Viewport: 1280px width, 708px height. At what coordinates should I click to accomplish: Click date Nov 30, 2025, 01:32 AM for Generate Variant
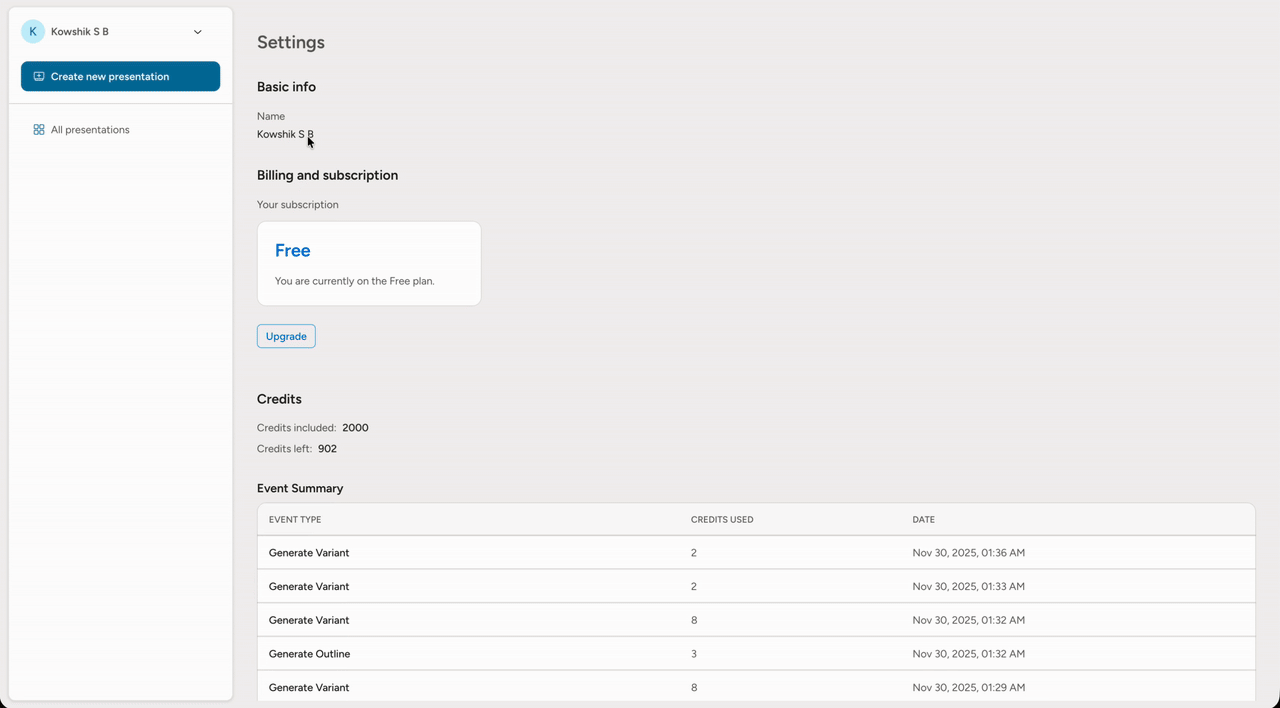click(x=969, y=621)
